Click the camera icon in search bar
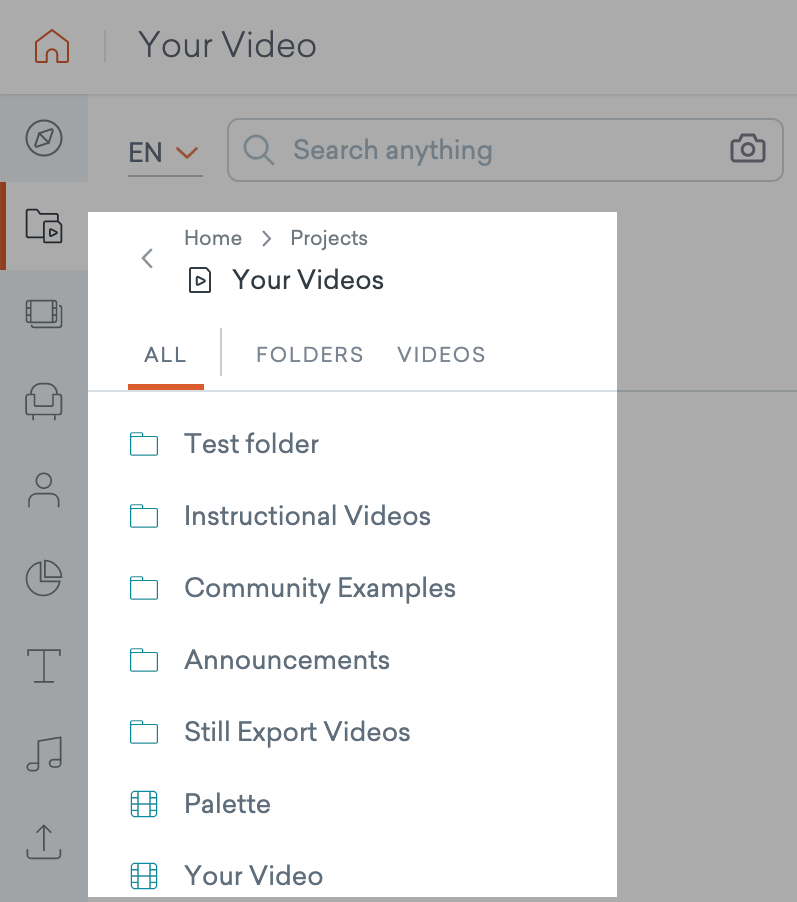The height and width of the screenshot is (902, 797). pos(748,149)
